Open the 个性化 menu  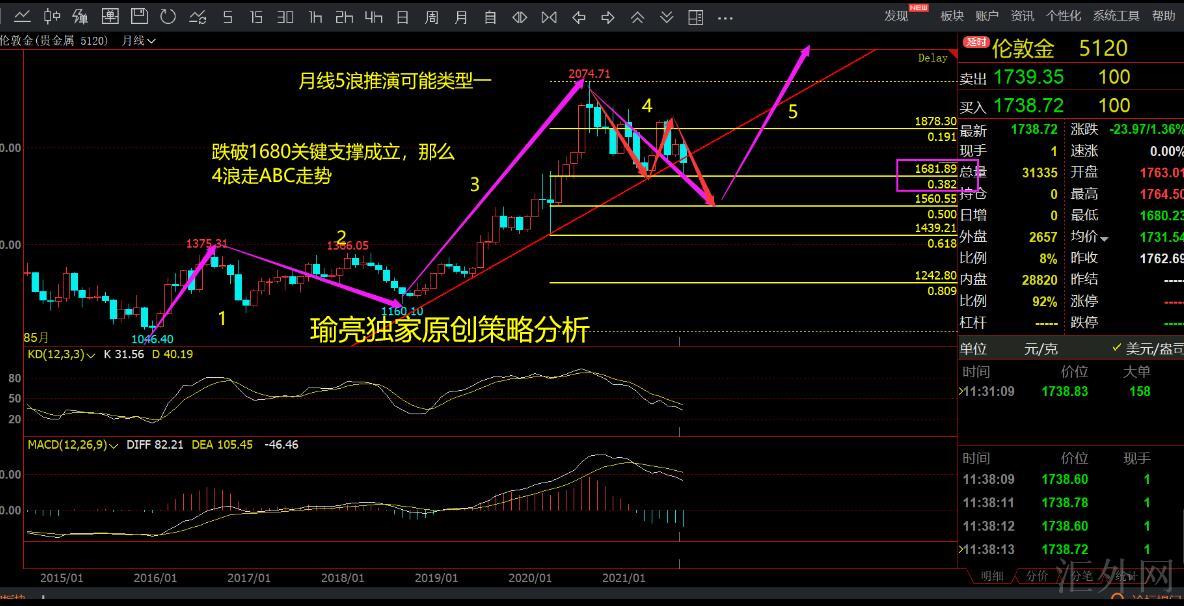(x=1063, y=16)
